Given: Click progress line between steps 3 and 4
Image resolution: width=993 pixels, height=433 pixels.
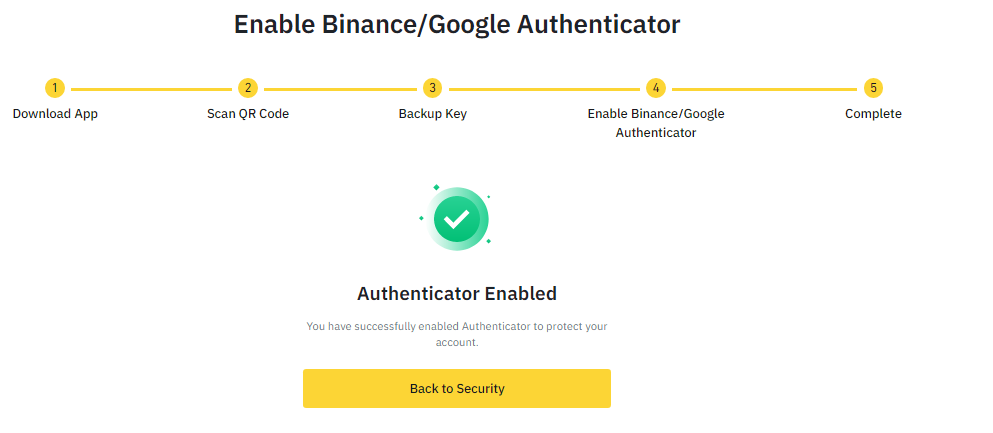Looking at the screenshot, I should point(544,89).
